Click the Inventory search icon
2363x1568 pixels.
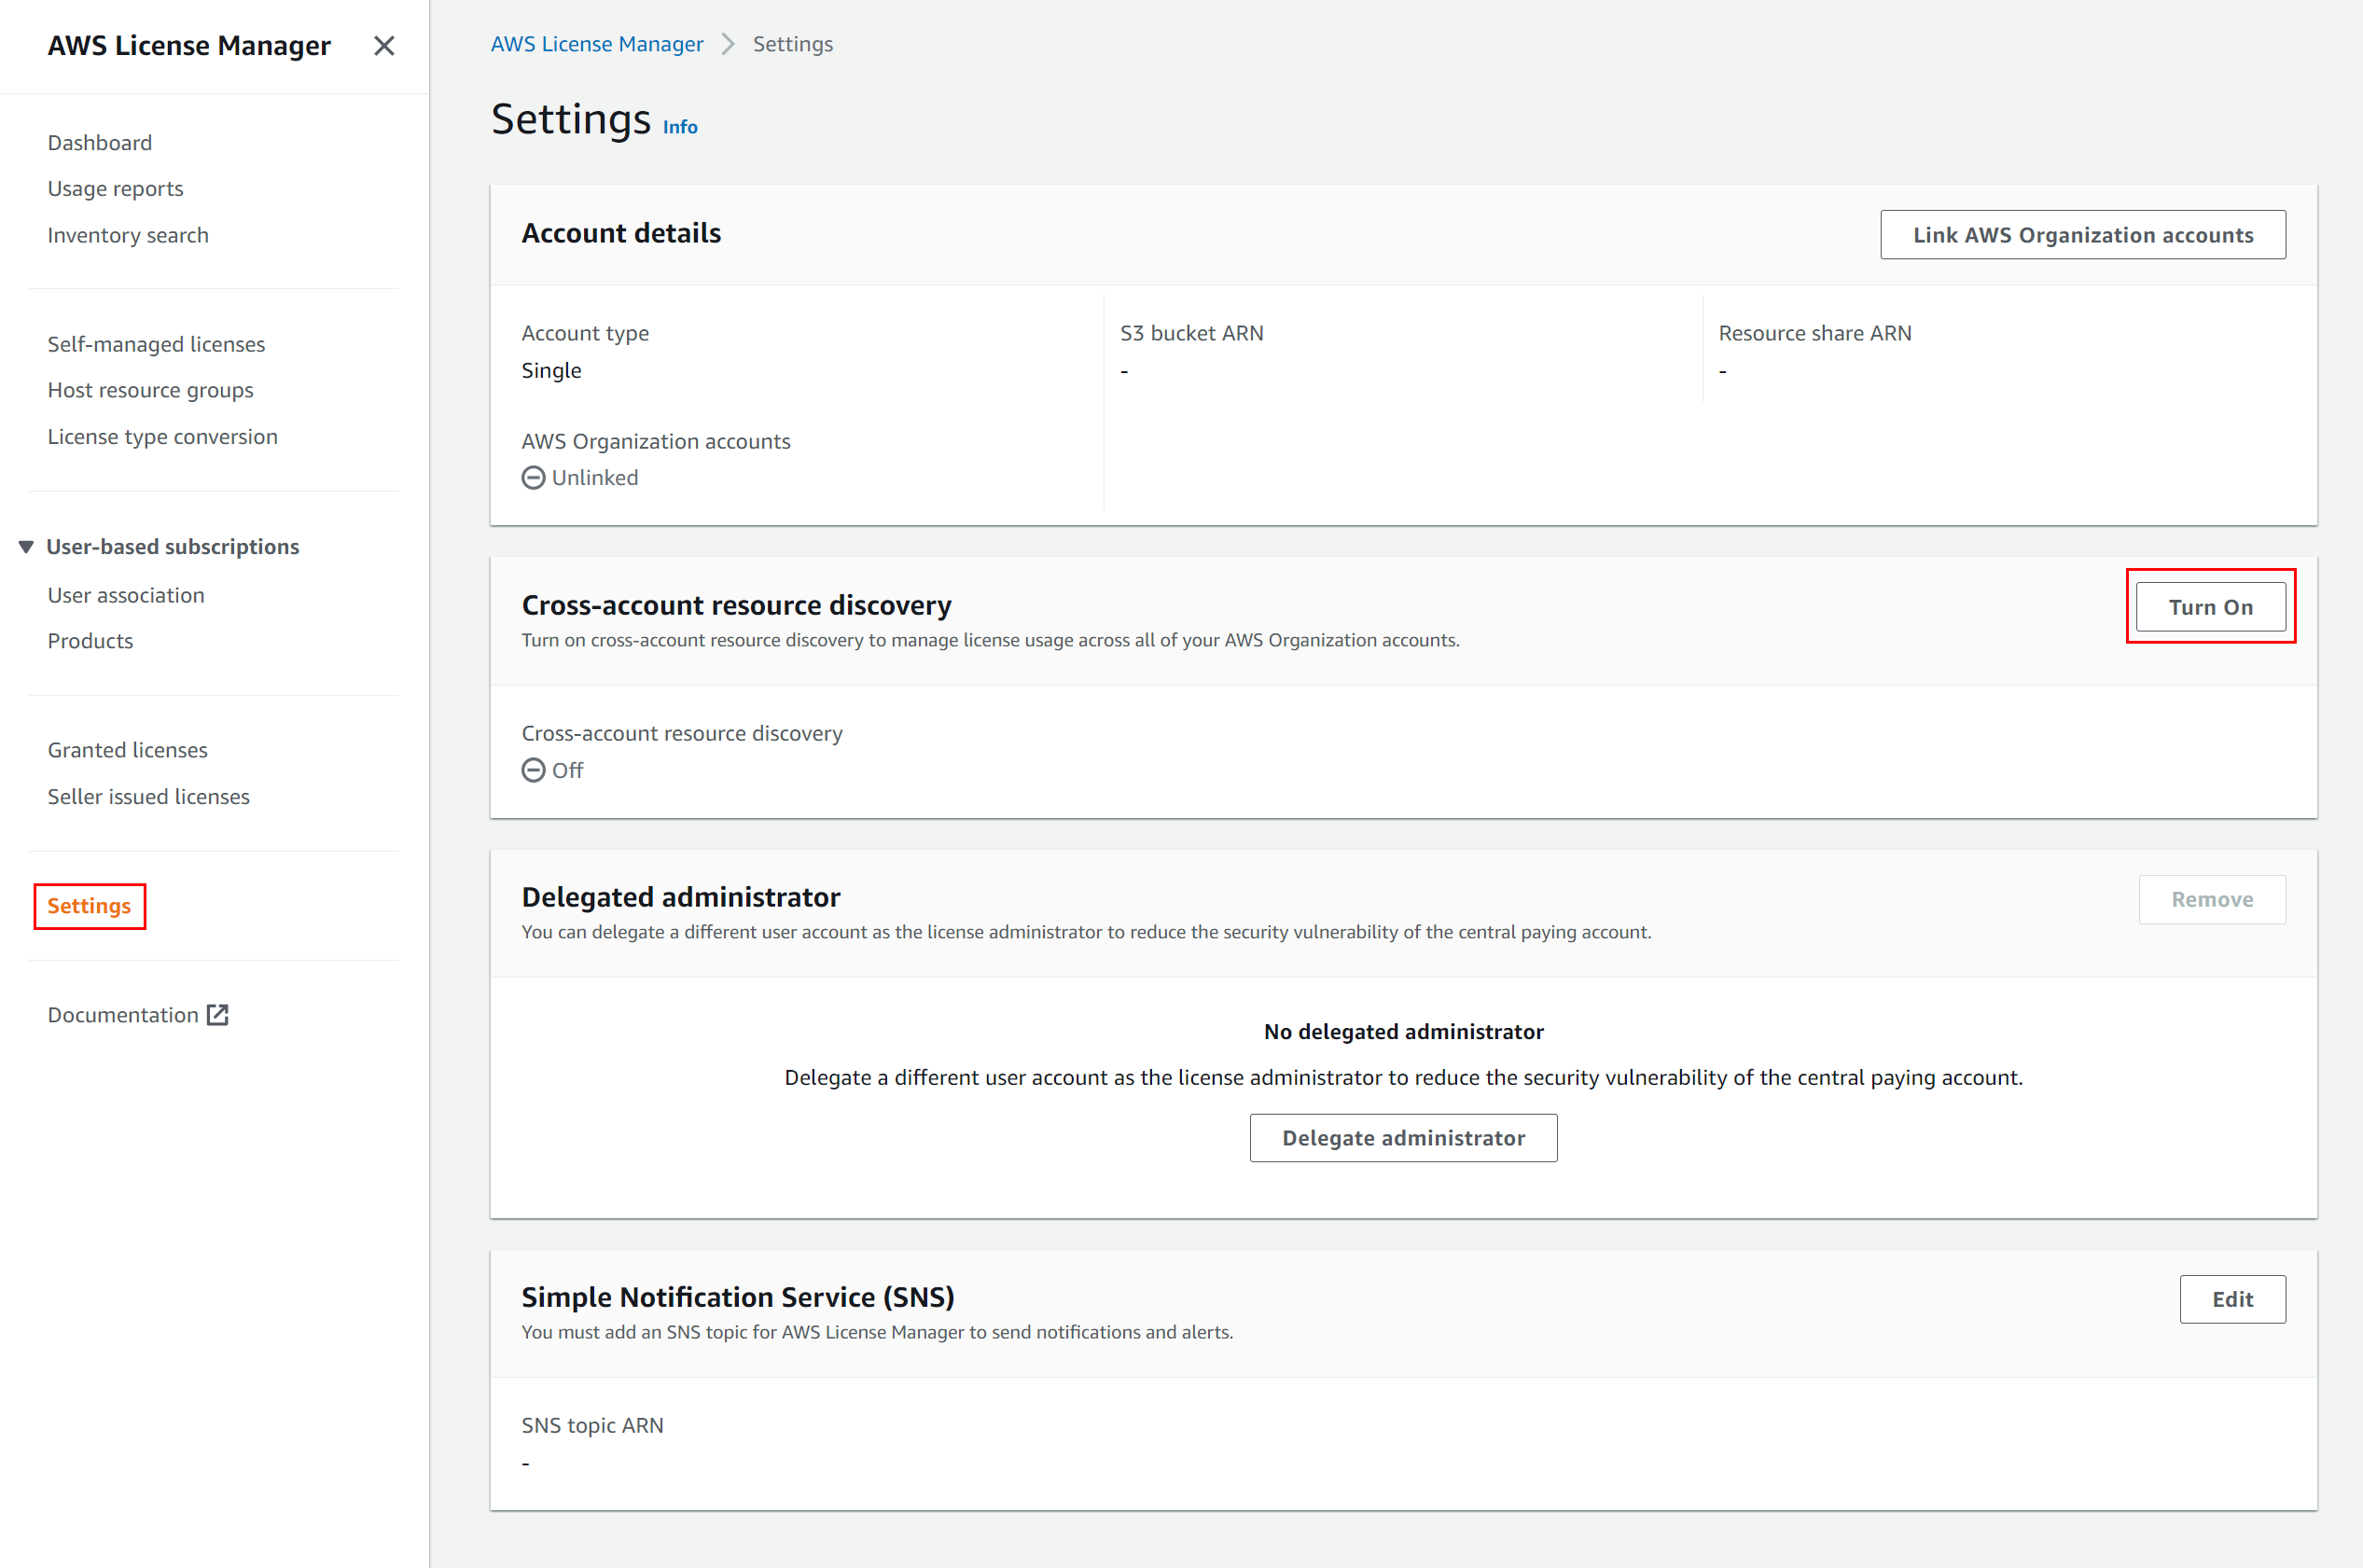[126, 233]
